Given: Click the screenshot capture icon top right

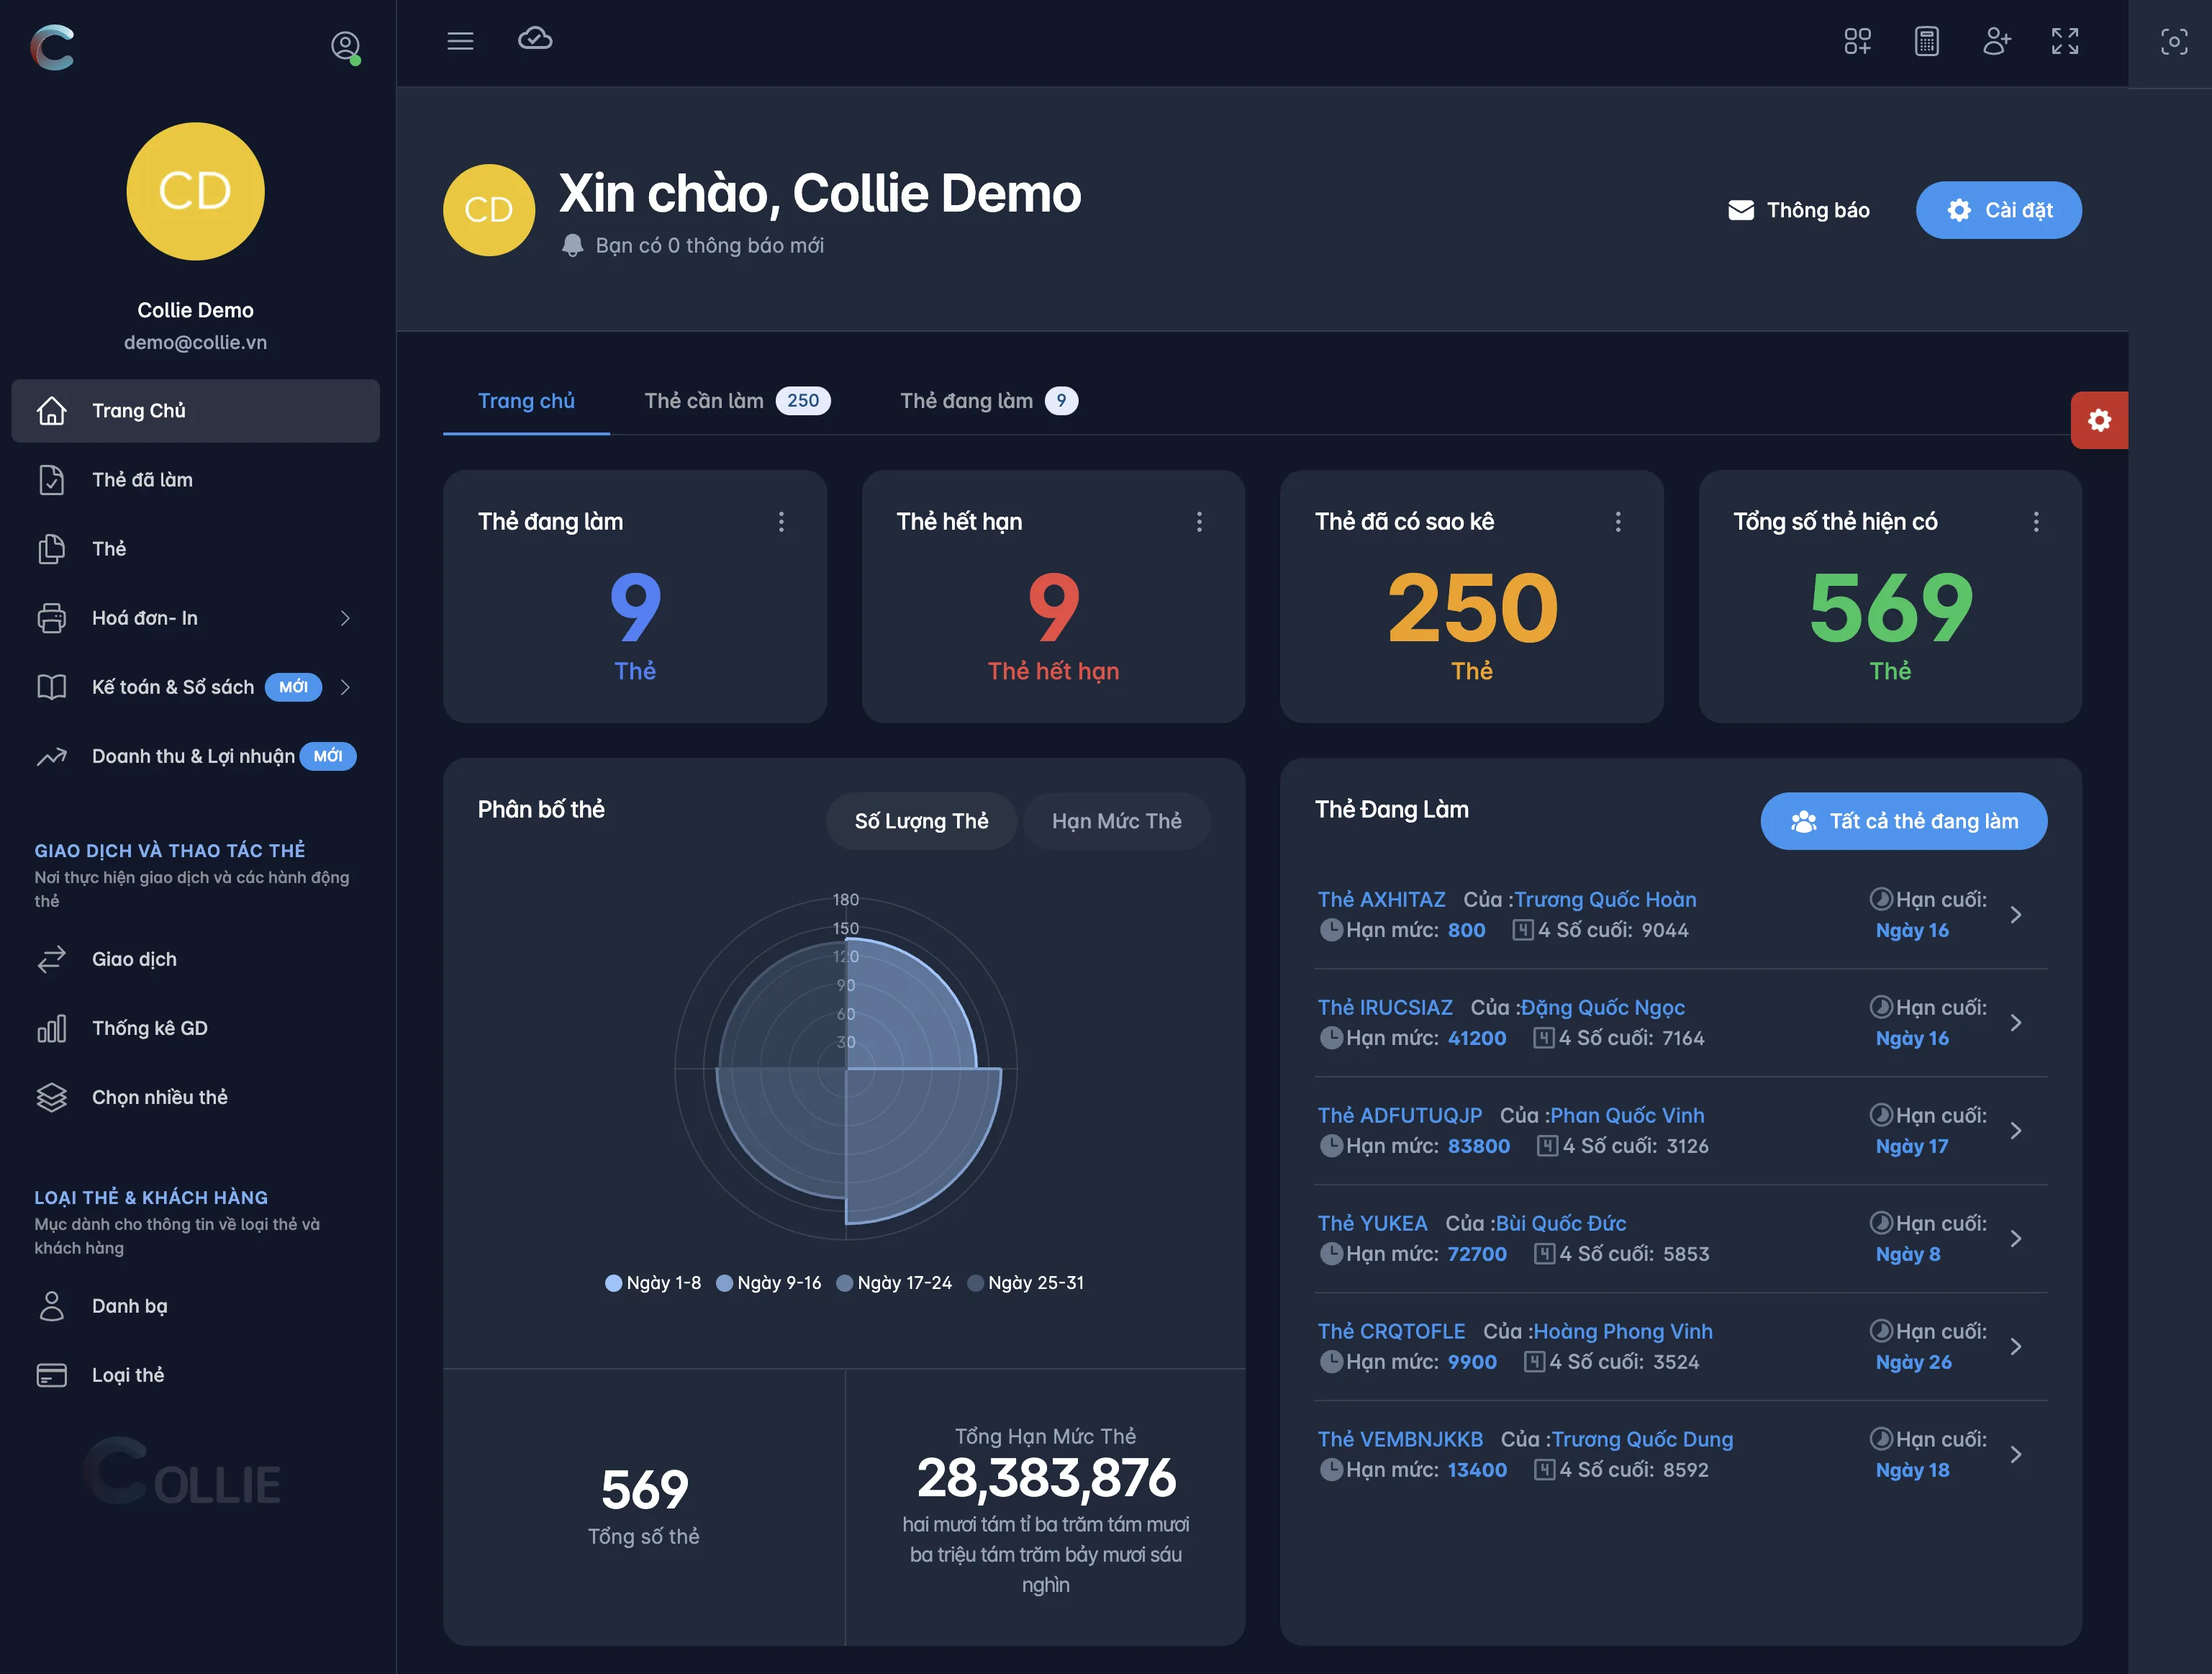Looking at the screenshot, I should click(x=2173, y=42).
